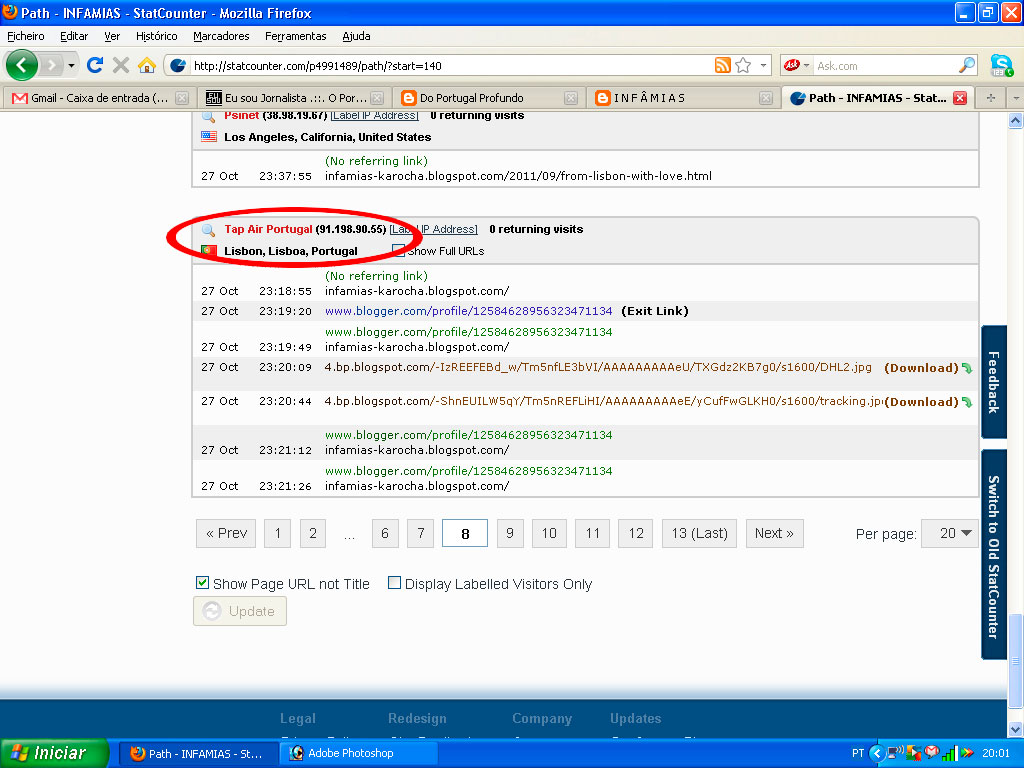Viewport: 1024px width, 768px height.
Task: Switch to Adobe Photoshop in the taskbar
Action: click(358, 753)
